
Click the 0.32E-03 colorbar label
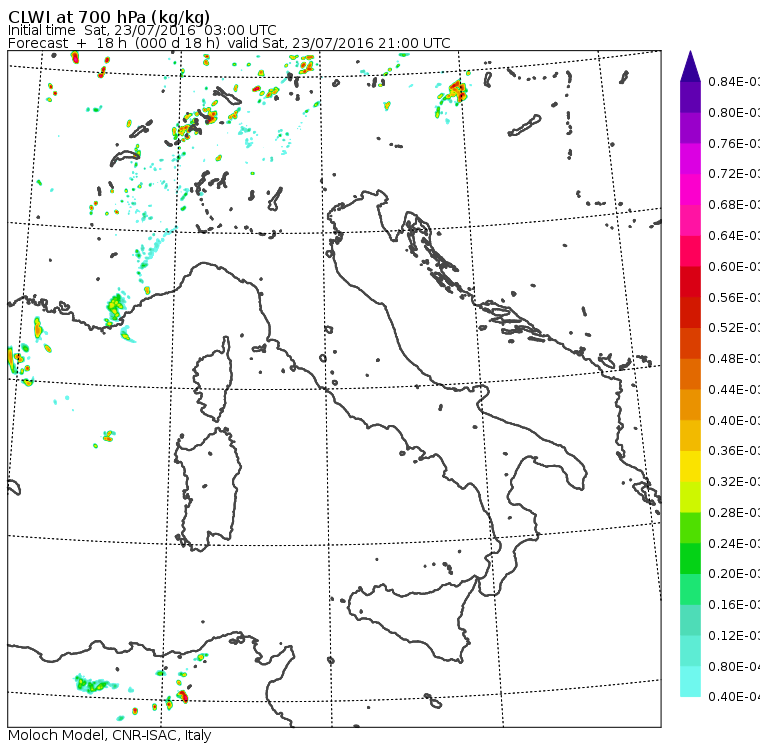(734, 481)
